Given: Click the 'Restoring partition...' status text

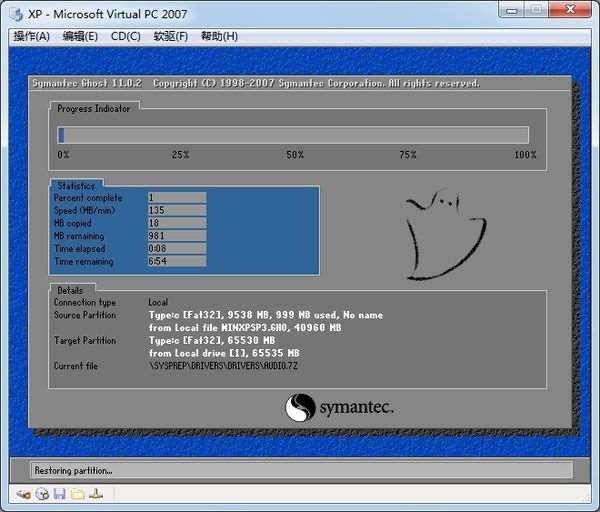Looking at the screenshot, I should 73,470.
